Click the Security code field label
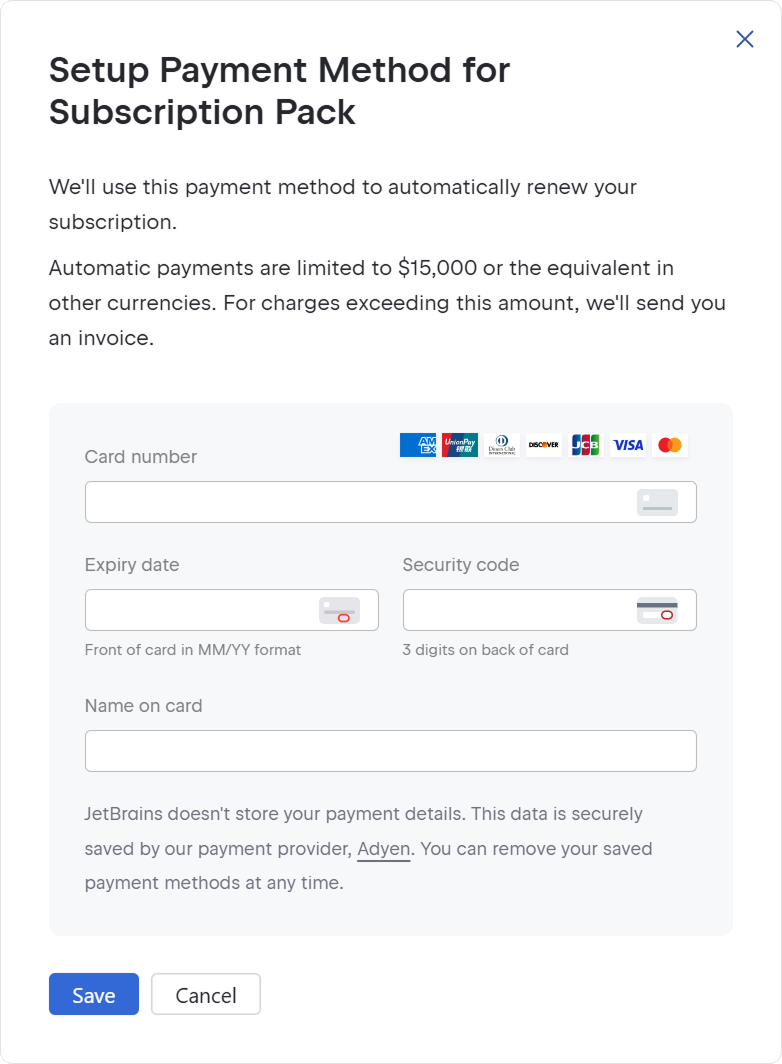Viewport: 782px width, 1064px height. click(461, 564)
